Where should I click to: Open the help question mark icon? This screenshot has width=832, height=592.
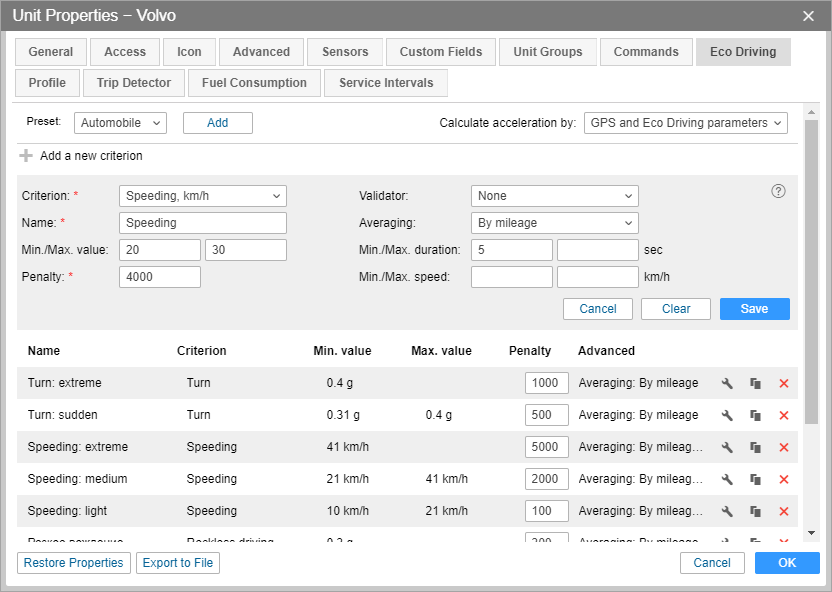[x=778, y=191]
